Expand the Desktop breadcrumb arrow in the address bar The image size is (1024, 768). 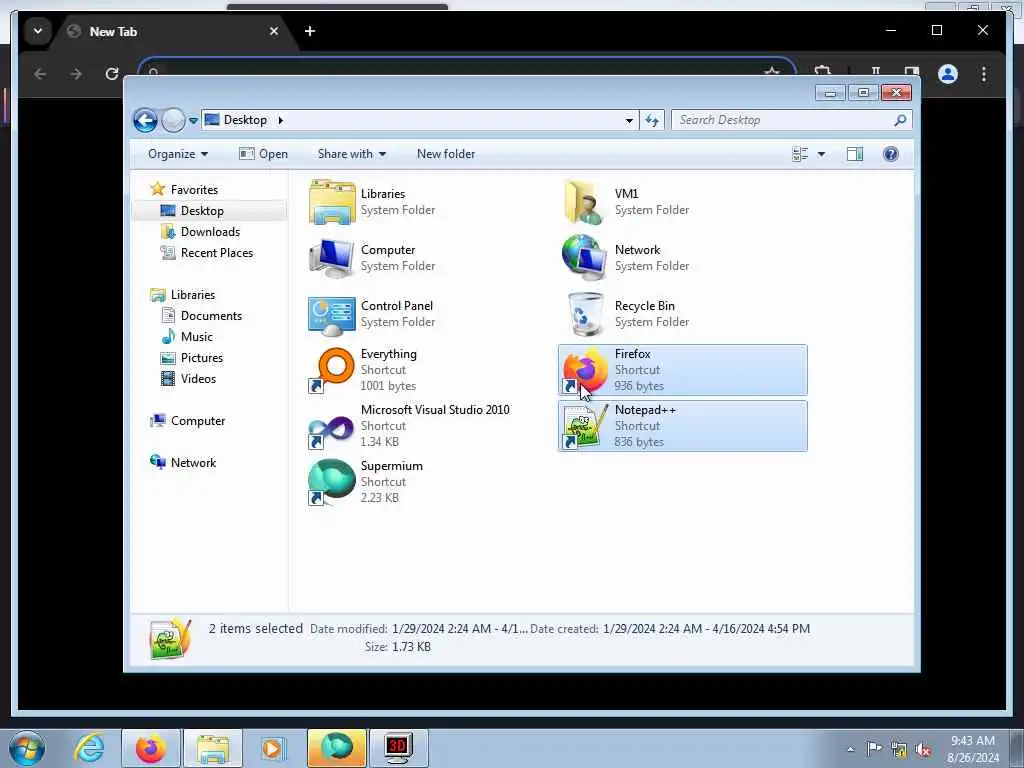[x=281, y=120]
